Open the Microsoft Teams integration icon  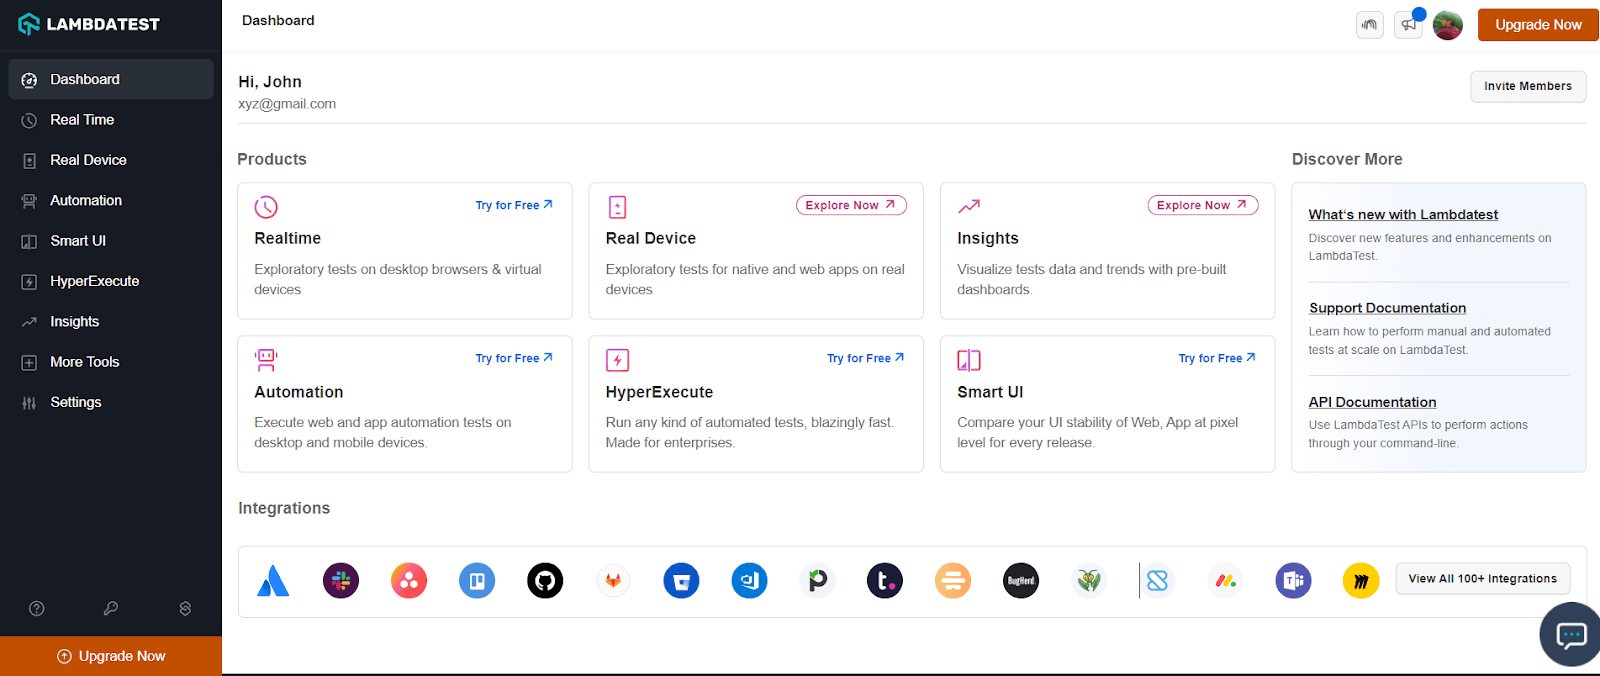click(x=1293, y=580)
